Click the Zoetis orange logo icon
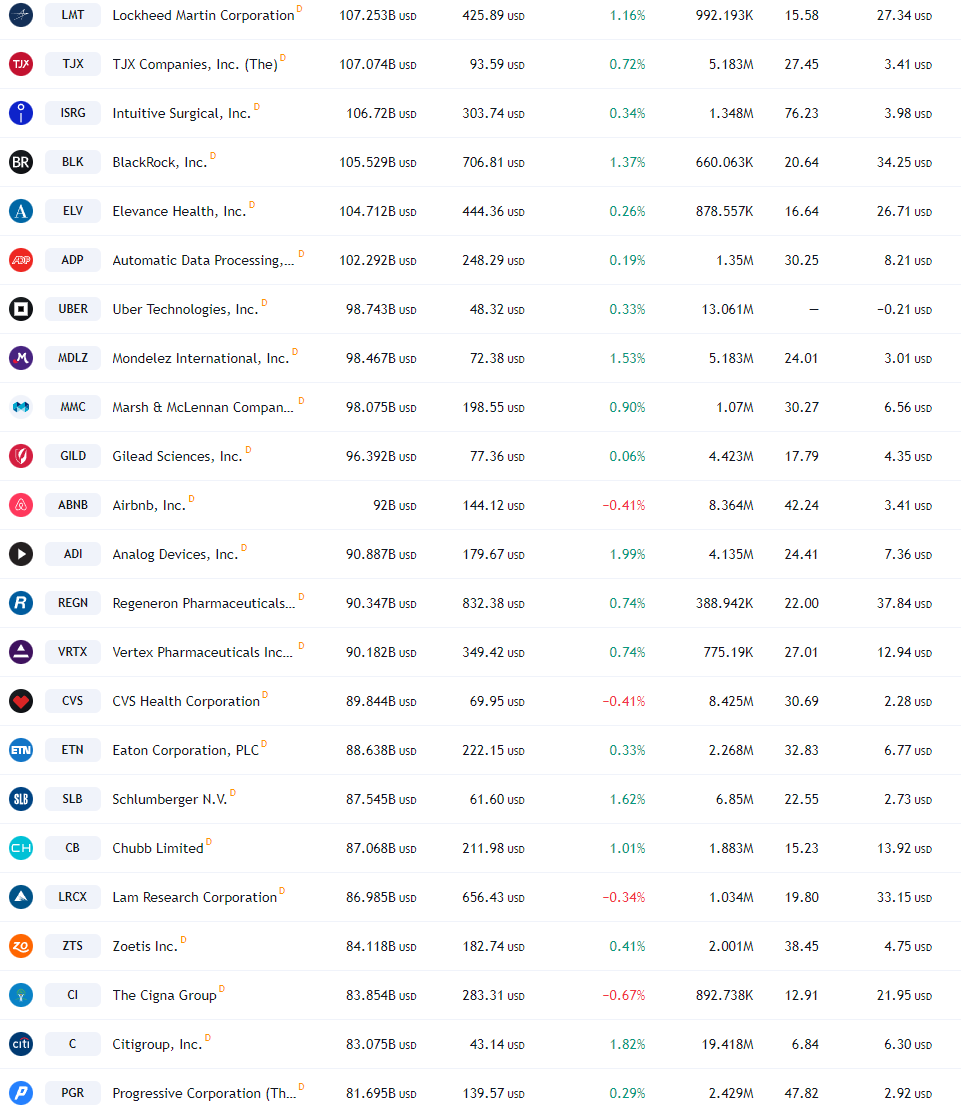 coord(21,945)
